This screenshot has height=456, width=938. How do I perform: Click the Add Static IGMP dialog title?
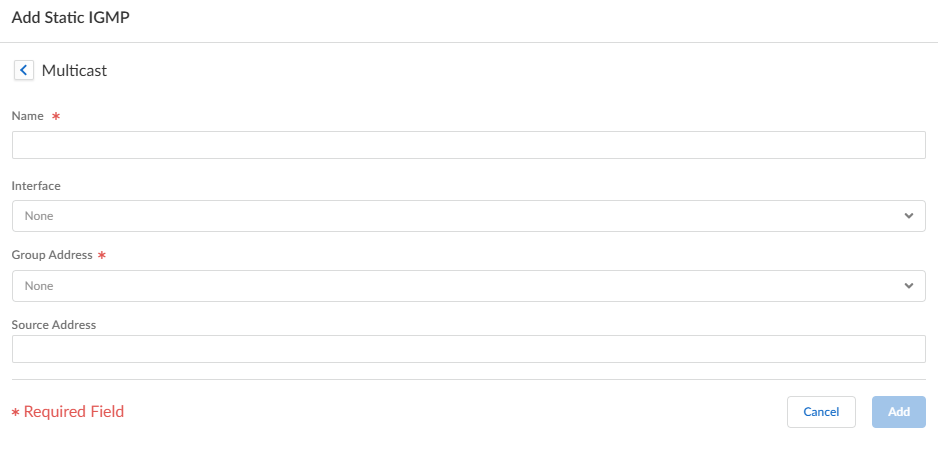coord(70,18)
